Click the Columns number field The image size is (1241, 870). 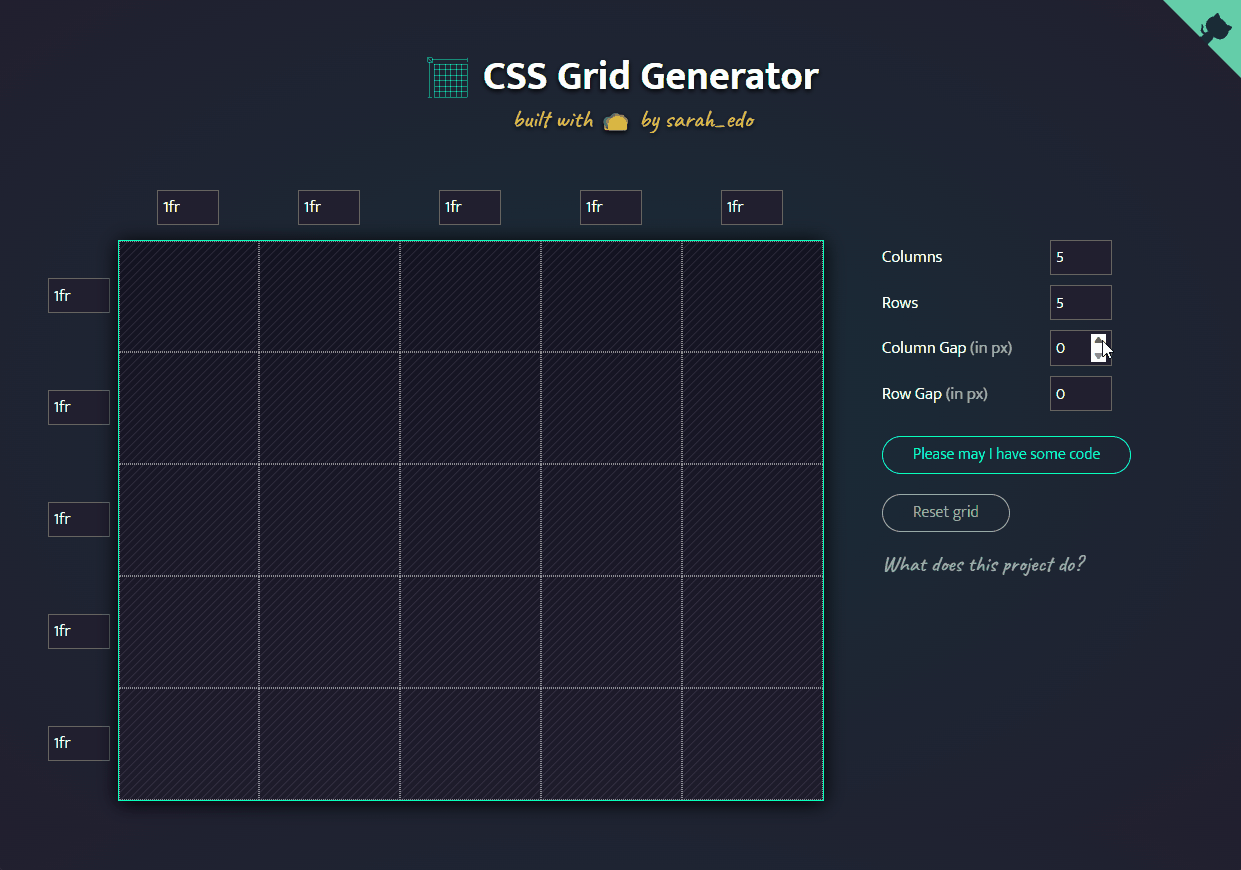(1079, 257)
